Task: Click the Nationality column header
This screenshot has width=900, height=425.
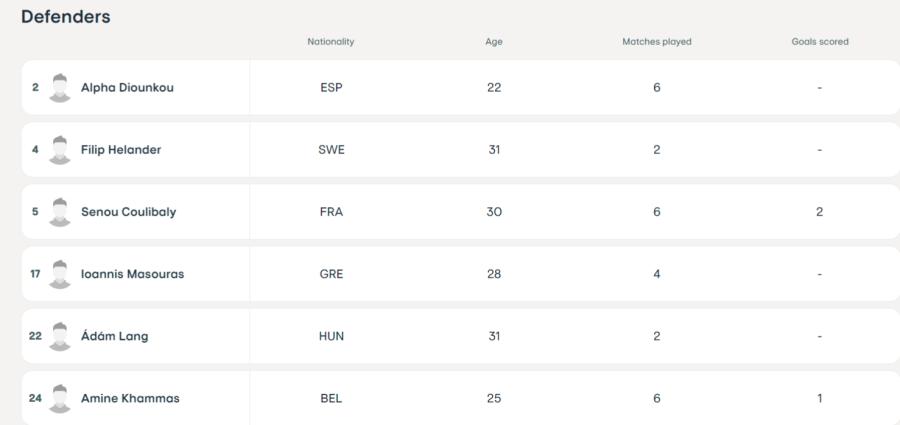Action: point(331,42)
